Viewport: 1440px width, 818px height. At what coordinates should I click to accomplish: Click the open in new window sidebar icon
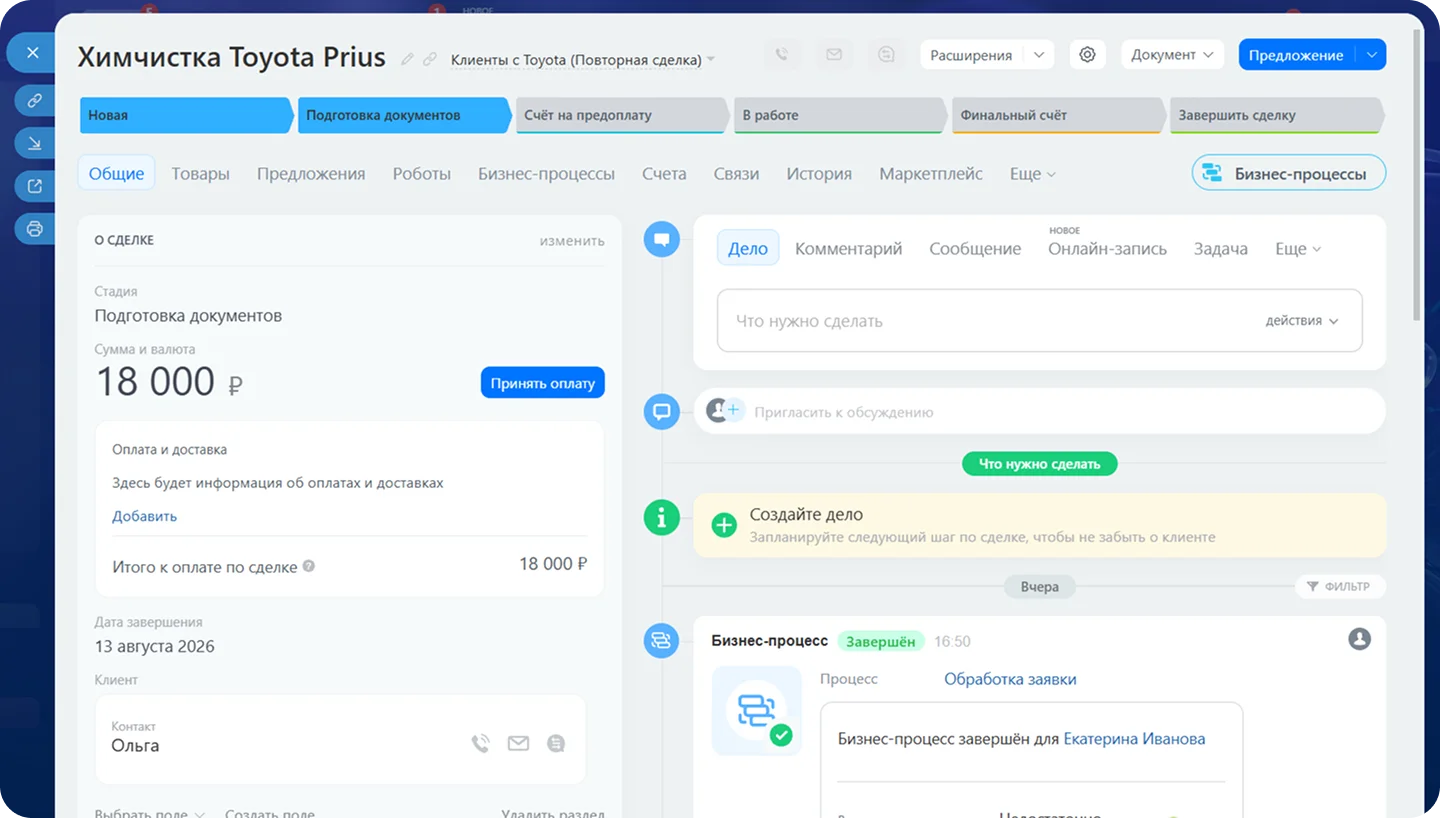(35, 186)
